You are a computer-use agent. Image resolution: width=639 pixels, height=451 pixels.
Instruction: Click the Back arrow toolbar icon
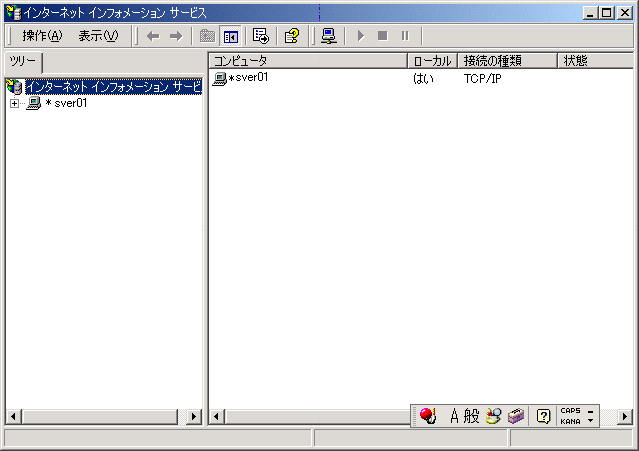(153, 36)
